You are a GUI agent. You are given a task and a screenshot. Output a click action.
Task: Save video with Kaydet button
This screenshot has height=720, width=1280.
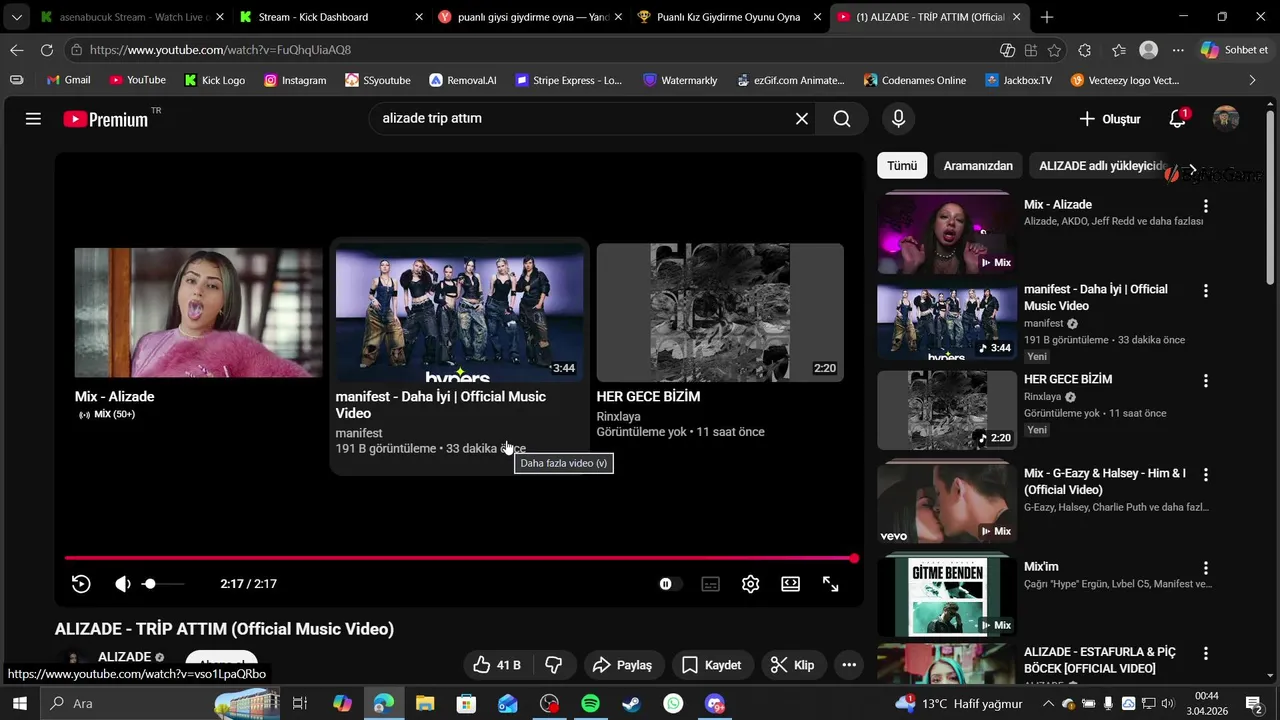pyautogui.click(x=712, y=665)
